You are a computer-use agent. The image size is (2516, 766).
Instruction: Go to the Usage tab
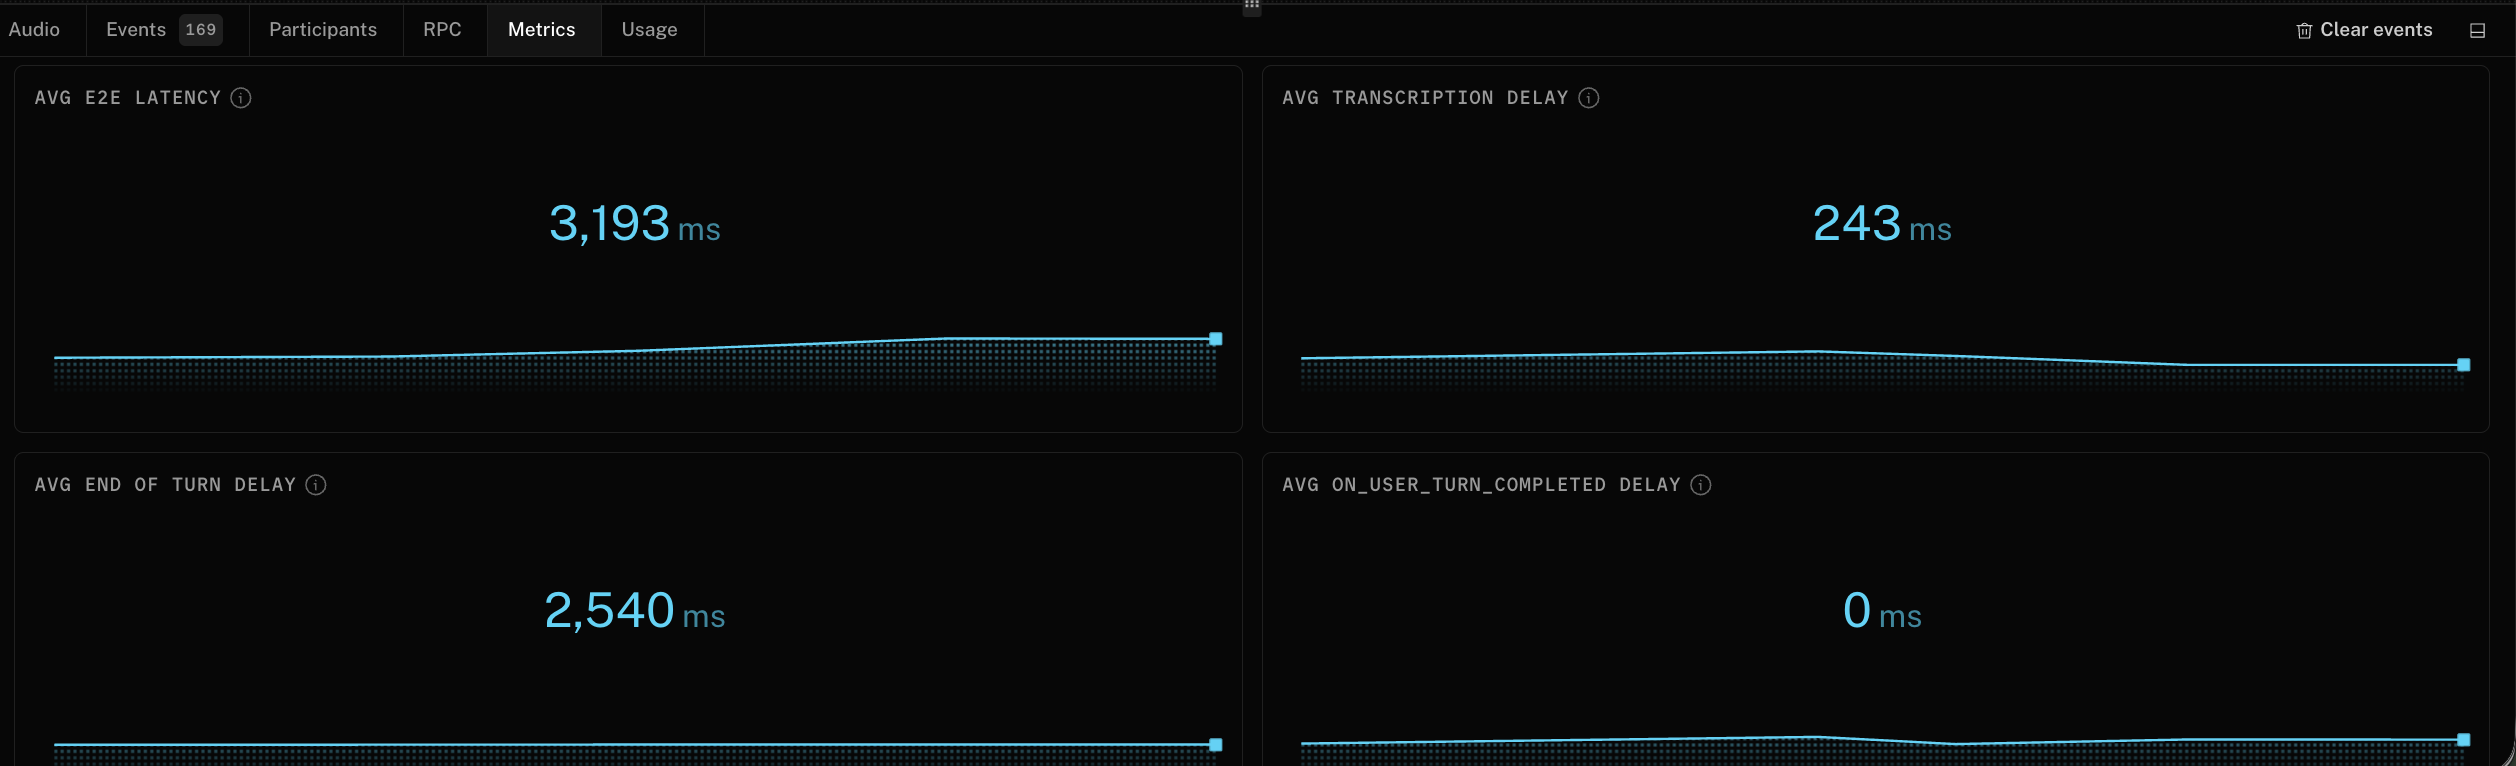pyautogui.click(x=650, y=30)
